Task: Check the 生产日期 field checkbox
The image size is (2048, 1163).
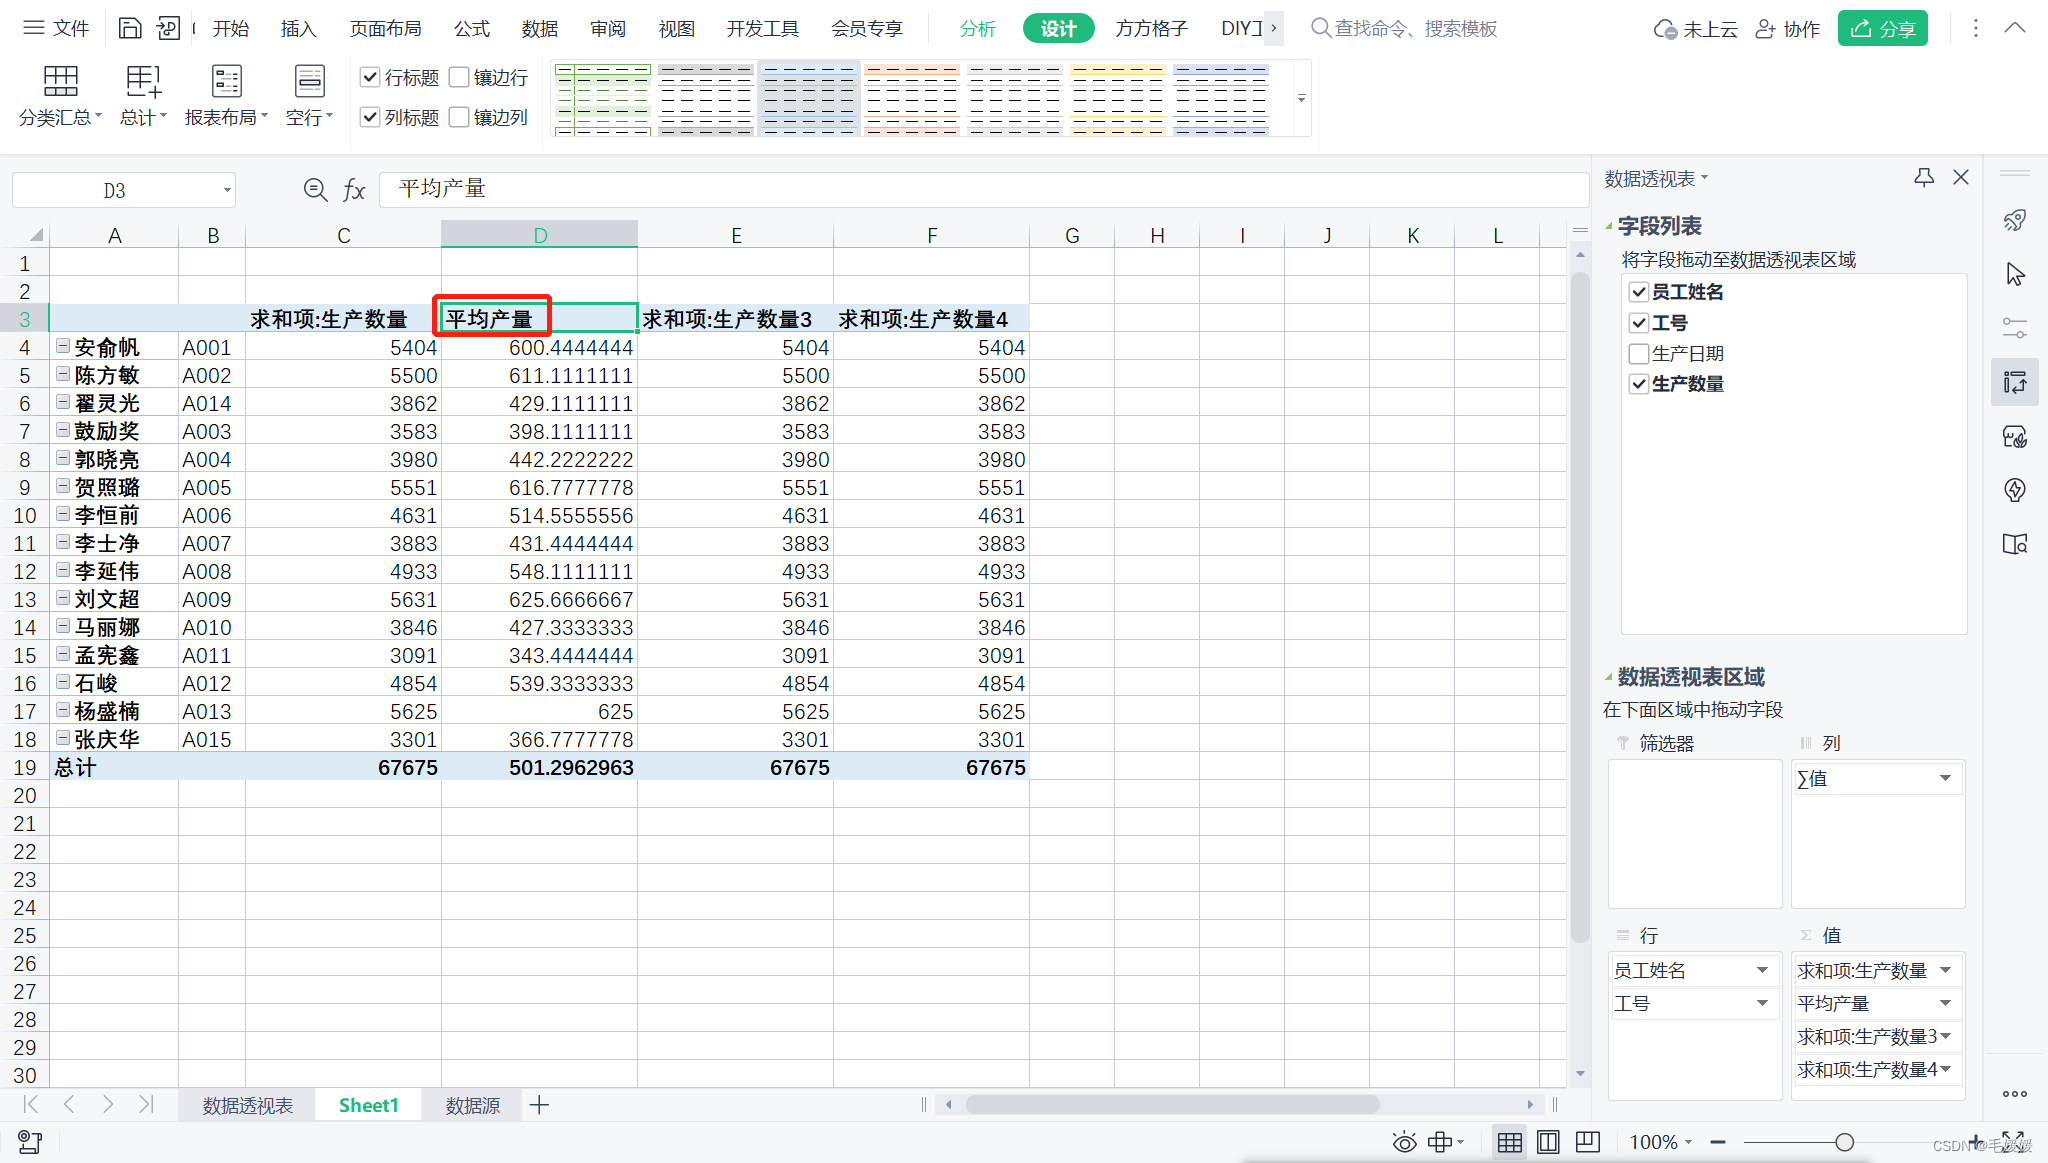Action: [x=1639, y=353]
